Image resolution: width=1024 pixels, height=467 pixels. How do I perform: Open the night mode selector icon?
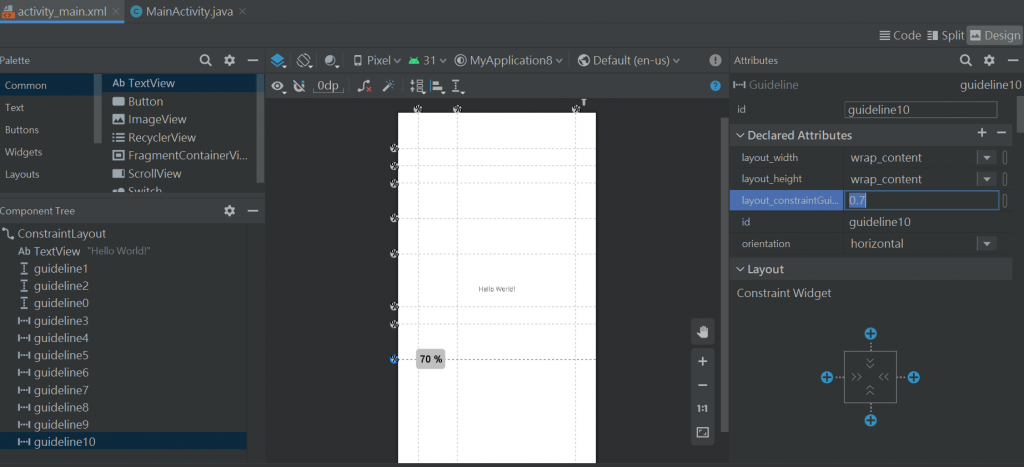pyautogui.click(x=331, y=61)
